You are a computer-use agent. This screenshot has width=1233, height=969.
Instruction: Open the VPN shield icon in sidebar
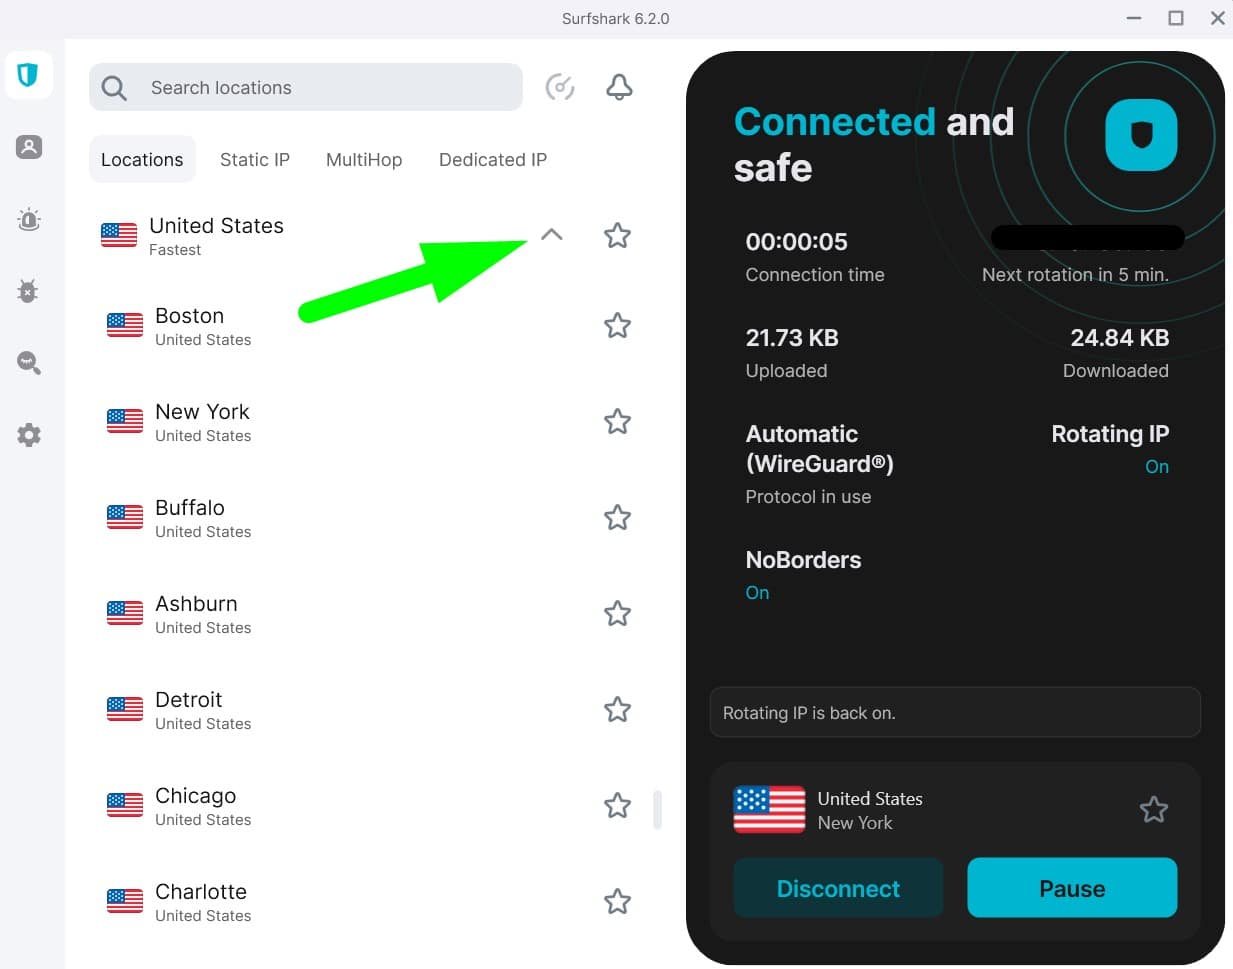28,74
